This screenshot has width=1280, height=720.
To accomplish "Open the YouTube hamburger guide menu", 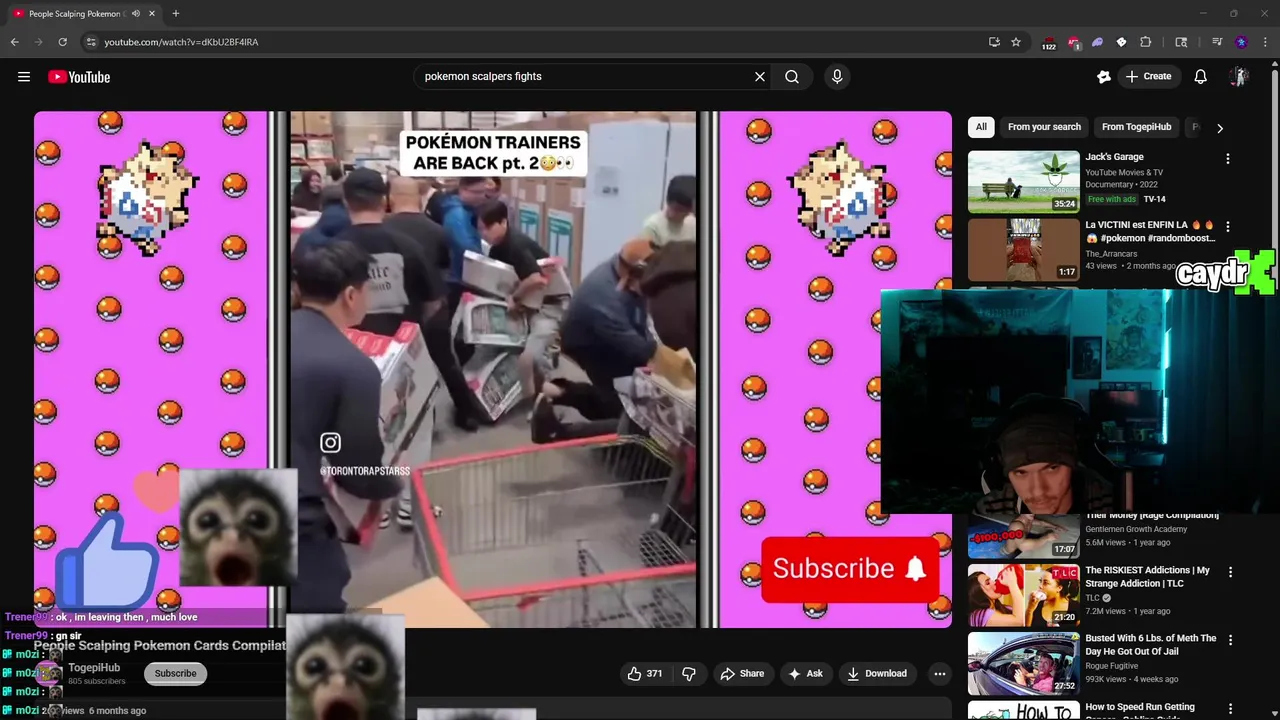I will 24,77.
